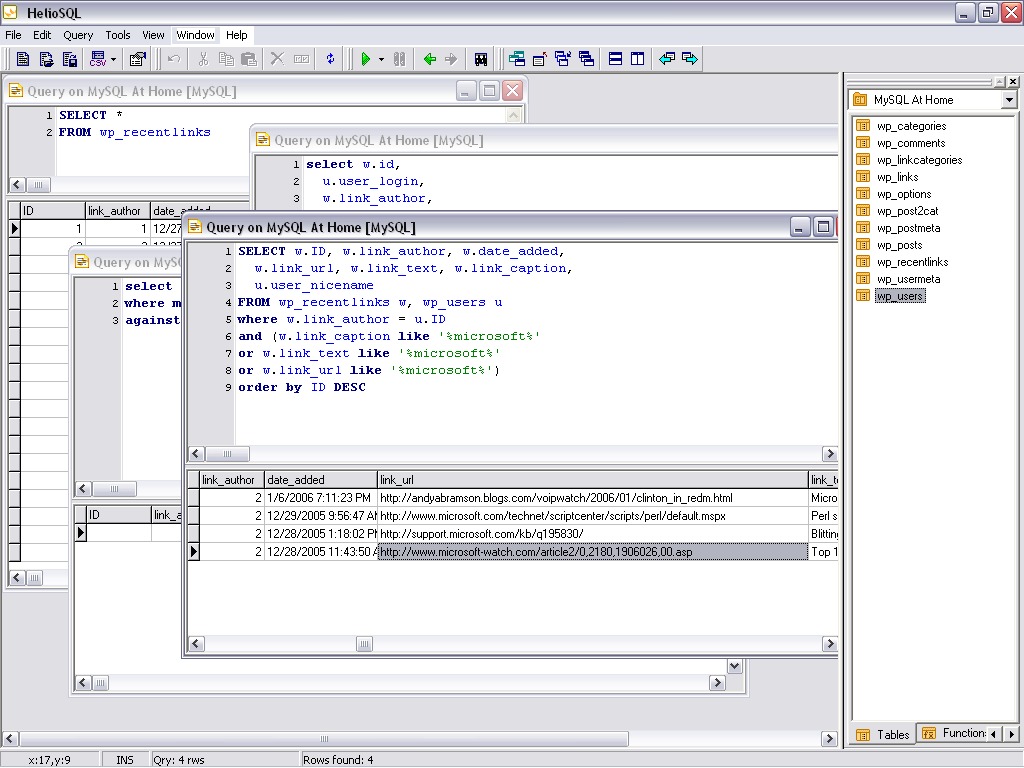Open the Query menu
This screenshot has height=768, width=1024.
pyautogui.click(x=78, y=35)
